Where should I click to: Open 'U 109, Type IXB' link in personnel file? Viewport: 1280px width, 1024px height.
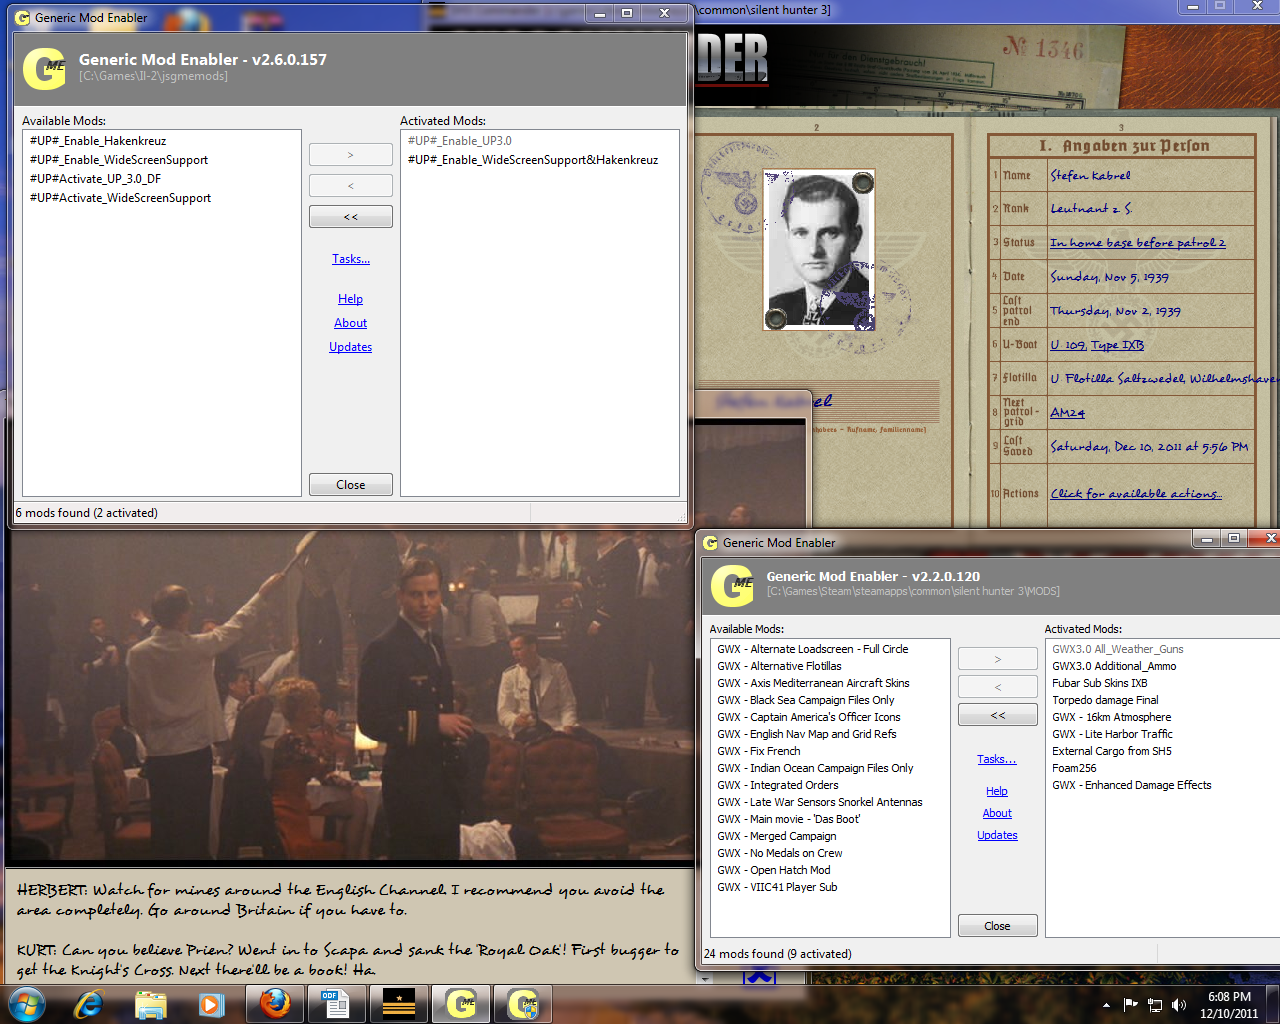point(1097,345)
